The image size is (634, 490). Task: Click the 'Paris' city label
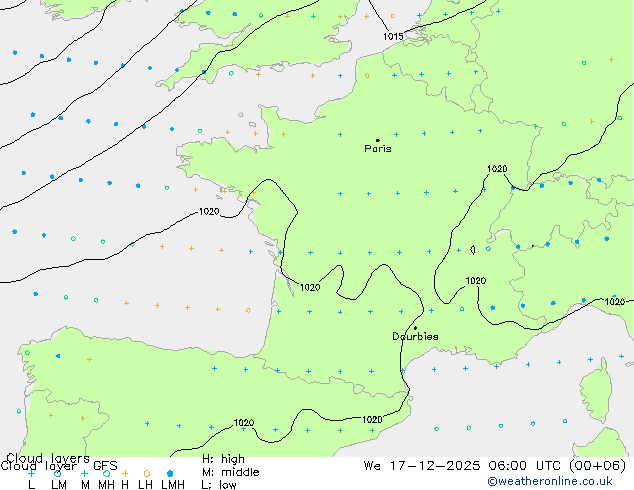tap(378, 149)
